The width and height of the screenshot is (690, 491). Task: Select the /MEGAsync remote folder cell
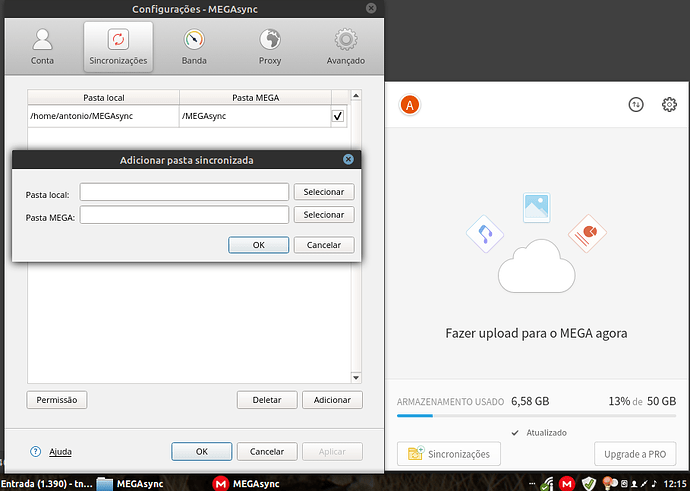255,116
